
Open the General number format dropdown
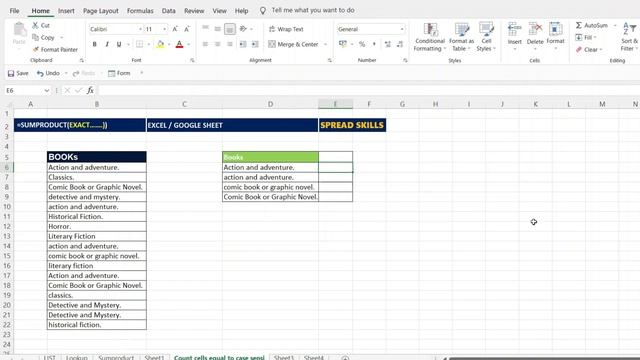(402, 29)
